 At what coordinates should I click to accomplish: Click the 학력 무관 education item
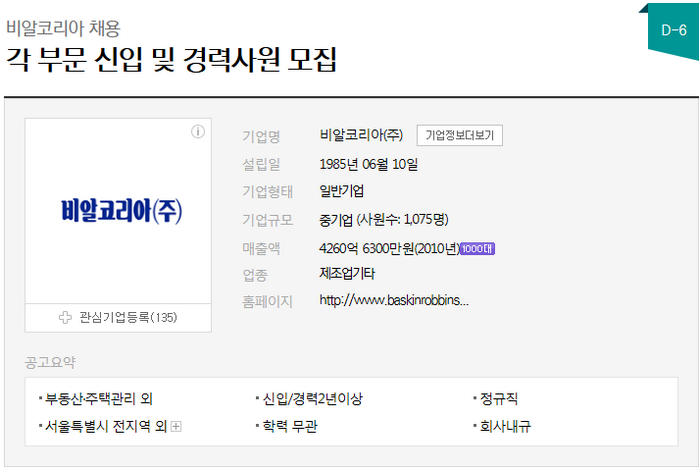[290, 427]
